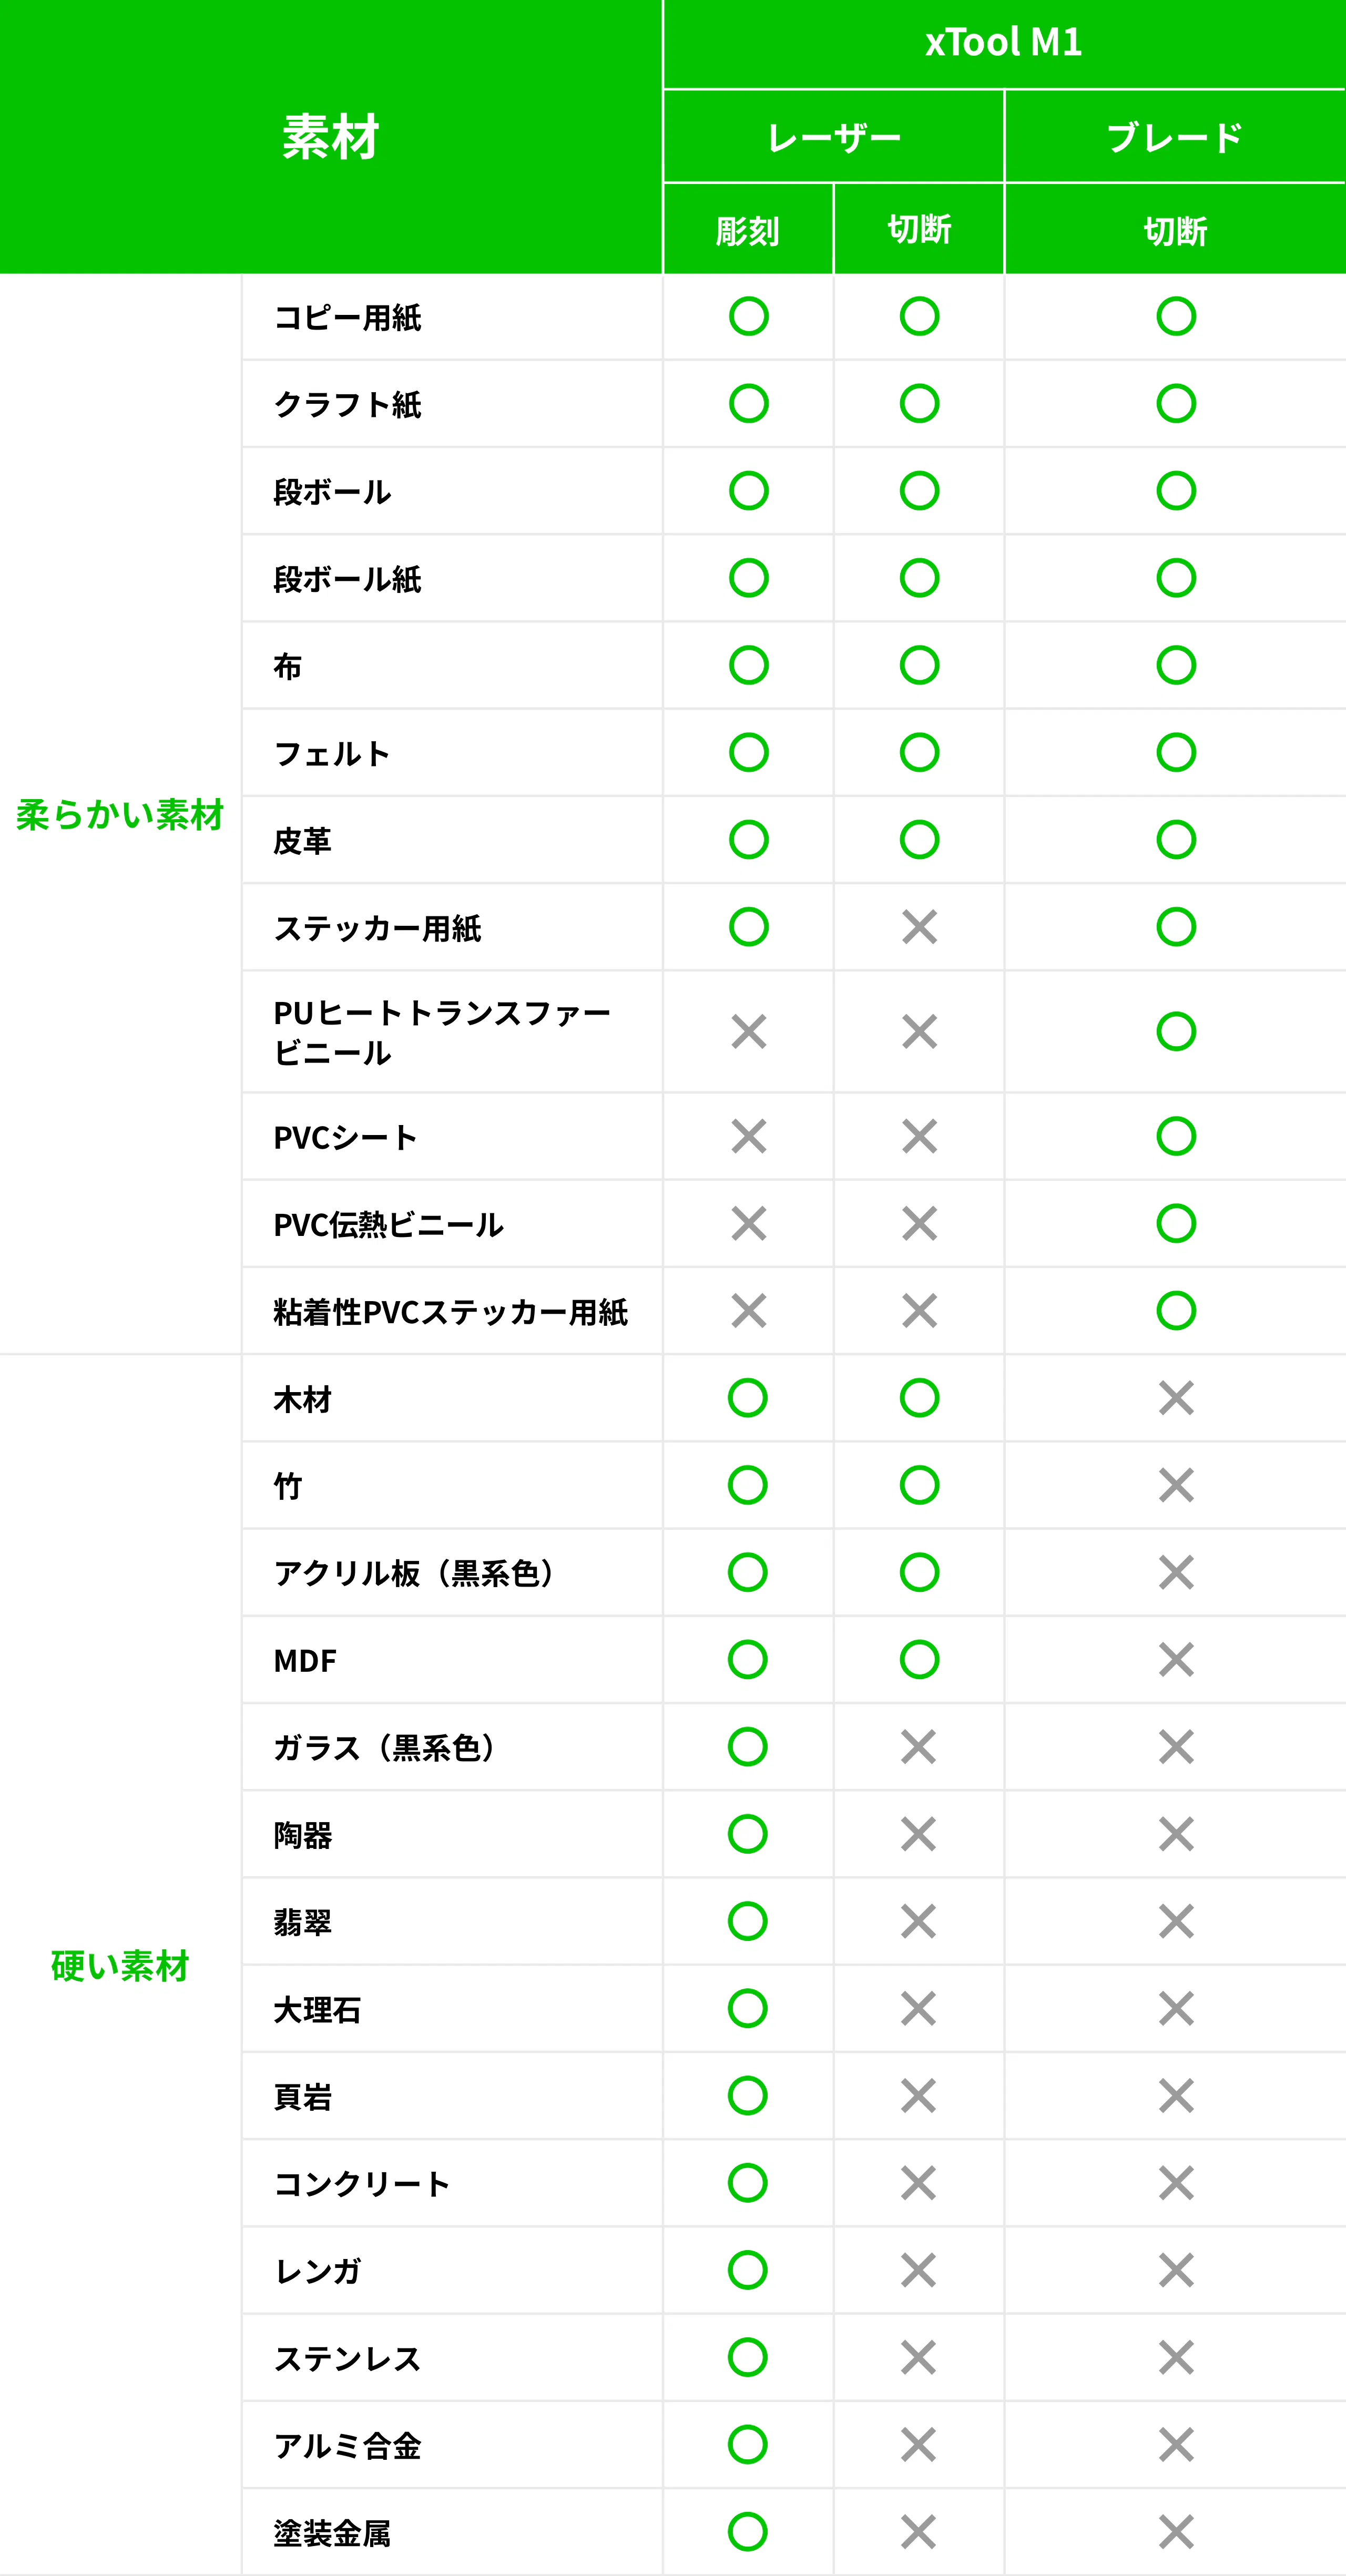The height and width of the screenshot is (2576, 1346).
Task: Select the レーザー column header
Action: (833, 137)
